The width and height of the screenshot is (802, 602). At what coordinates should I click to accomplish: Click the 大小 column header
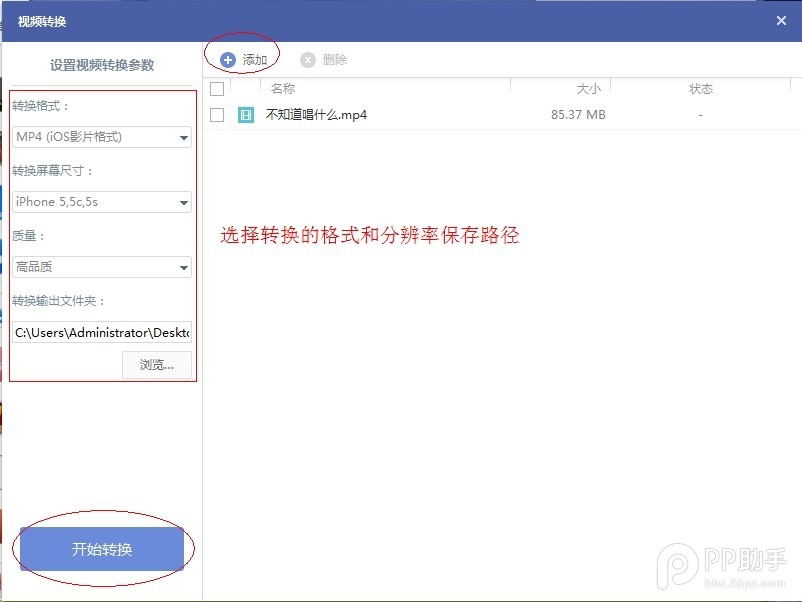coord(590,88)
